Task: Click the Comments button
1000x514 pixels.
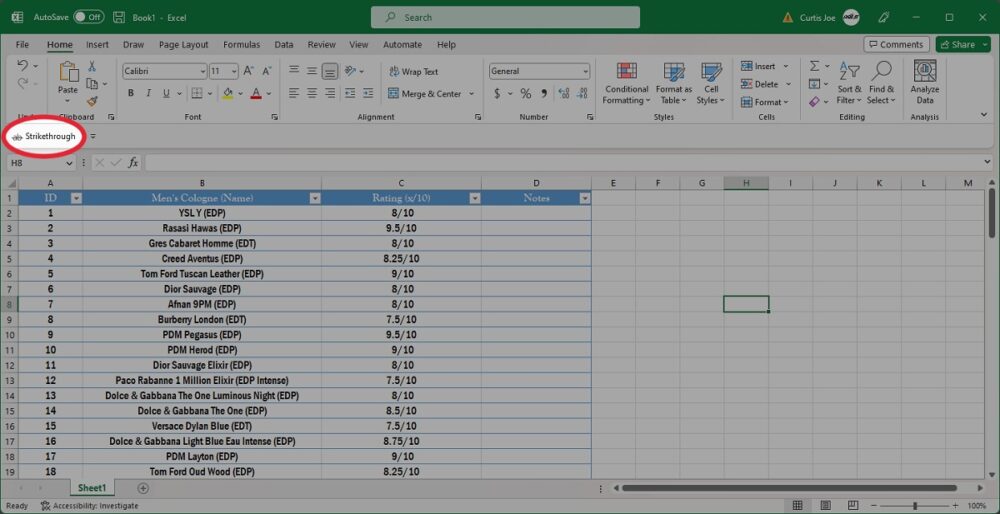Action: (895, 45)
